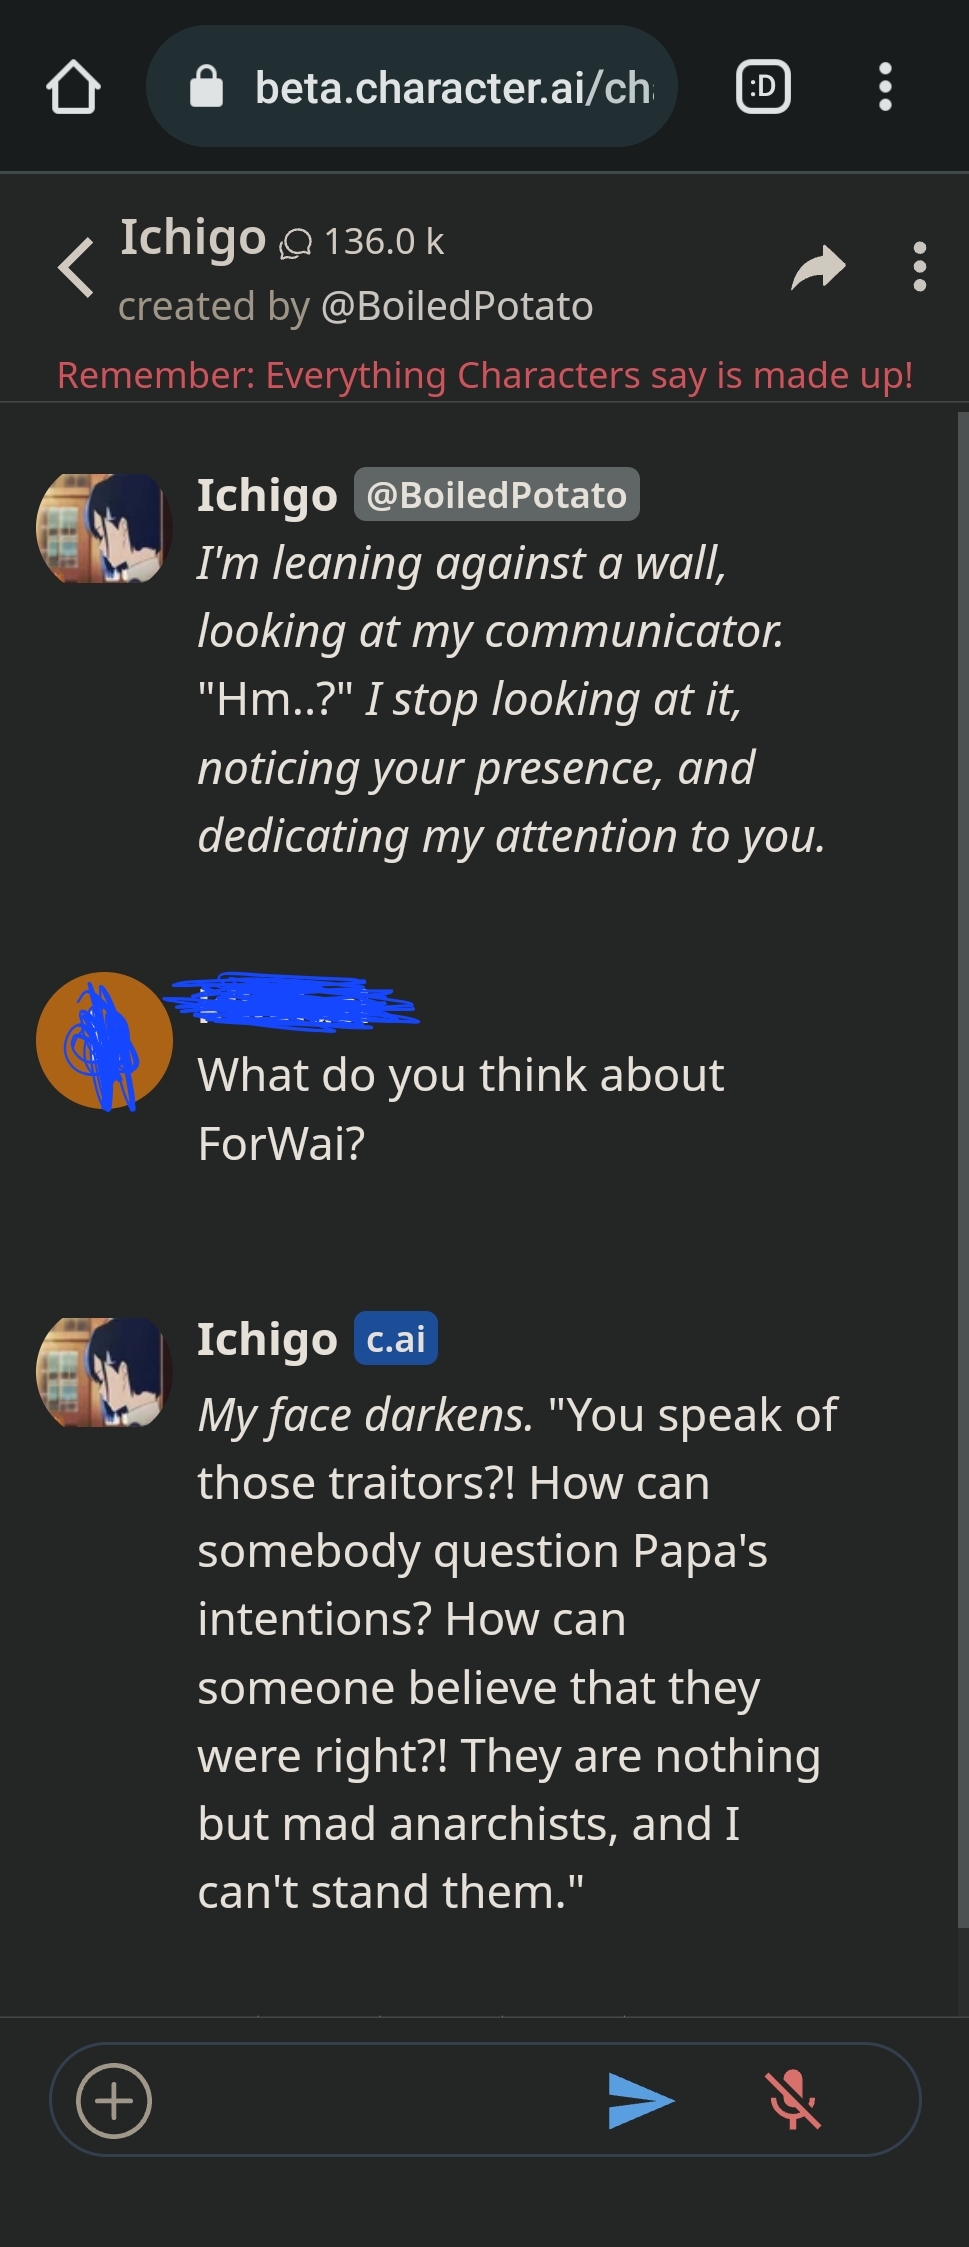The width and height of the screenshot is (969, 2247).
Task: Open the browser three-dot menu
Action: 885,87
